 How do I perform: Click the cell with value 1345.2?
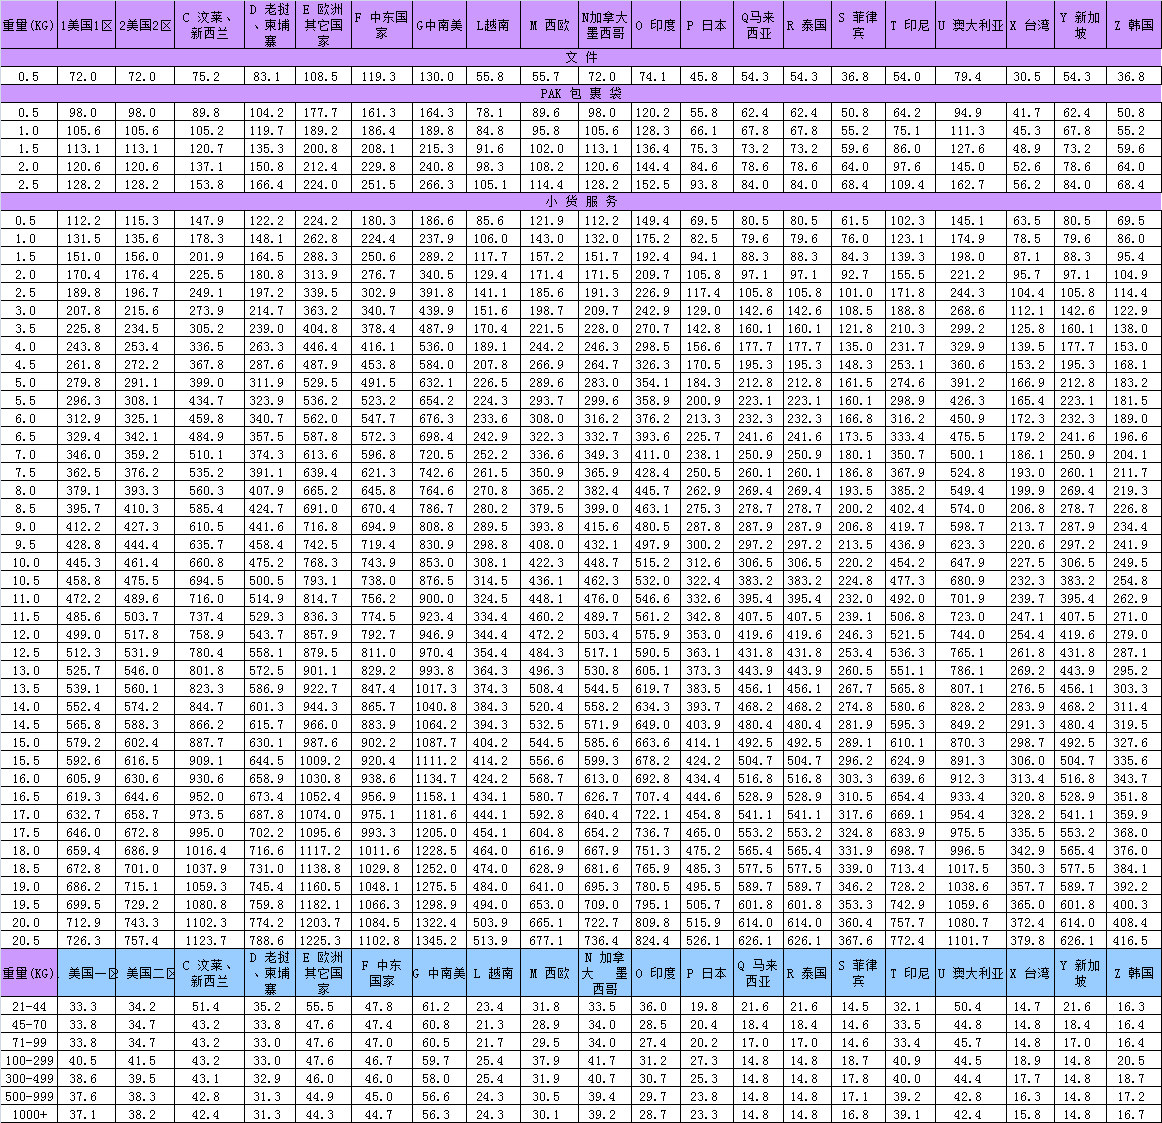(x=437, y=940)
